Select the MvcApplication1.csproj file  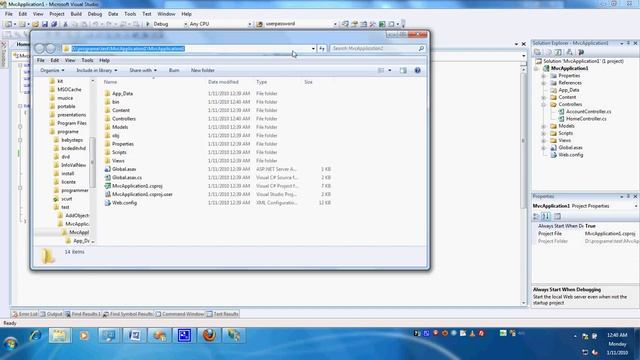[137, 186]
